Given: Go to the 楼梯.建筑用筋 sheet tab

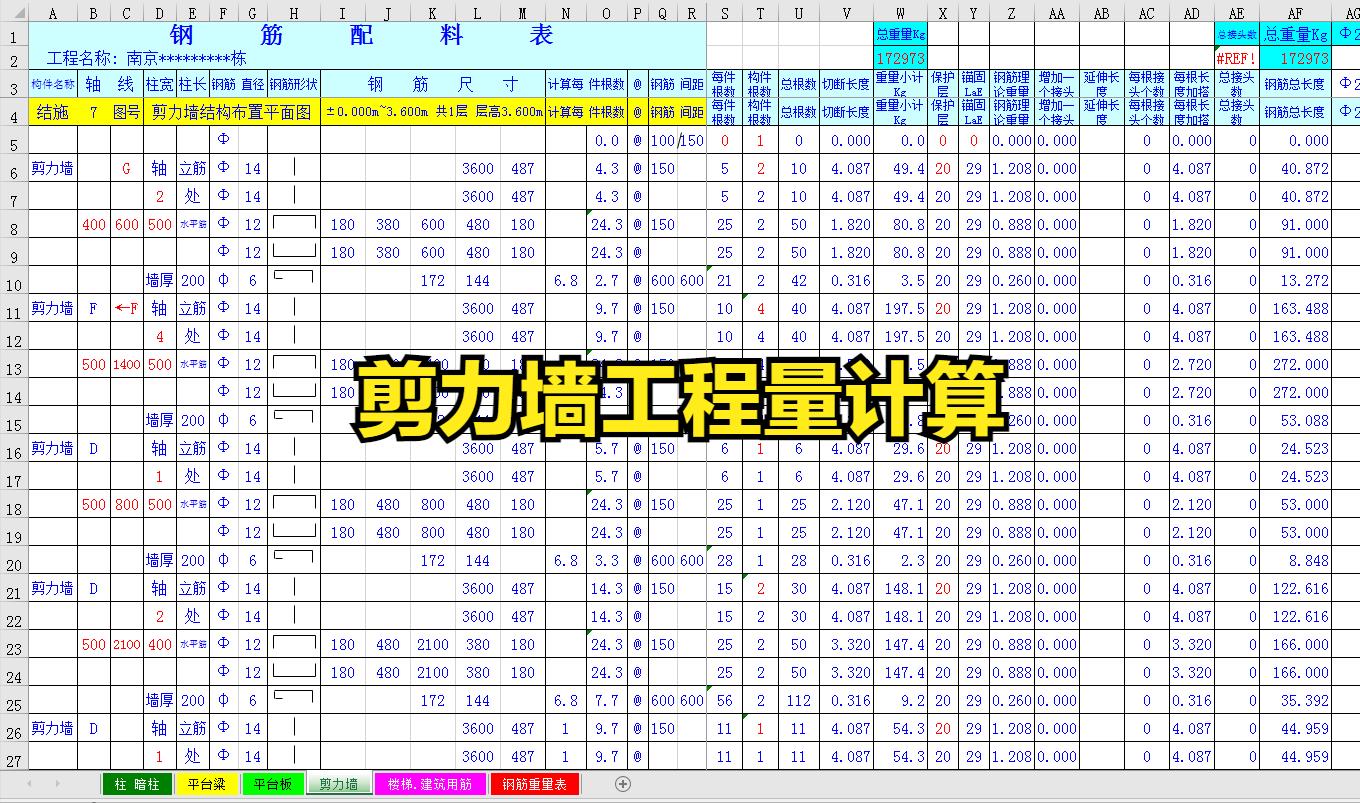Looking at the screenshot, I should coord(429,784).
